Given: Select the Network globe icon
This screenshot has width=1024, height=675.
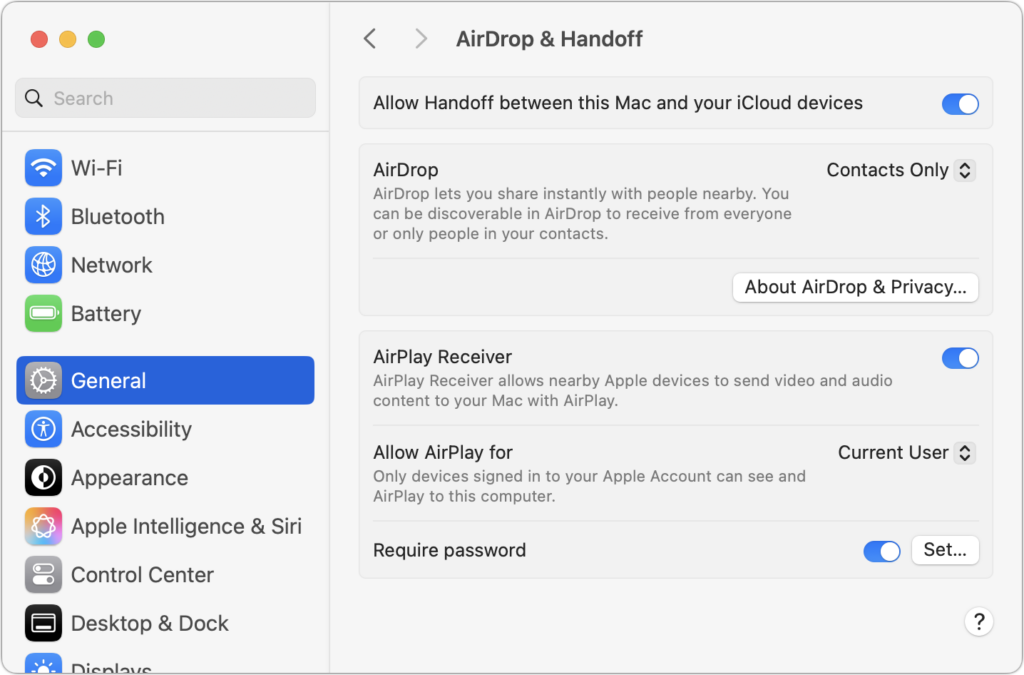Looking at the screenshot, I should [43, 265].
